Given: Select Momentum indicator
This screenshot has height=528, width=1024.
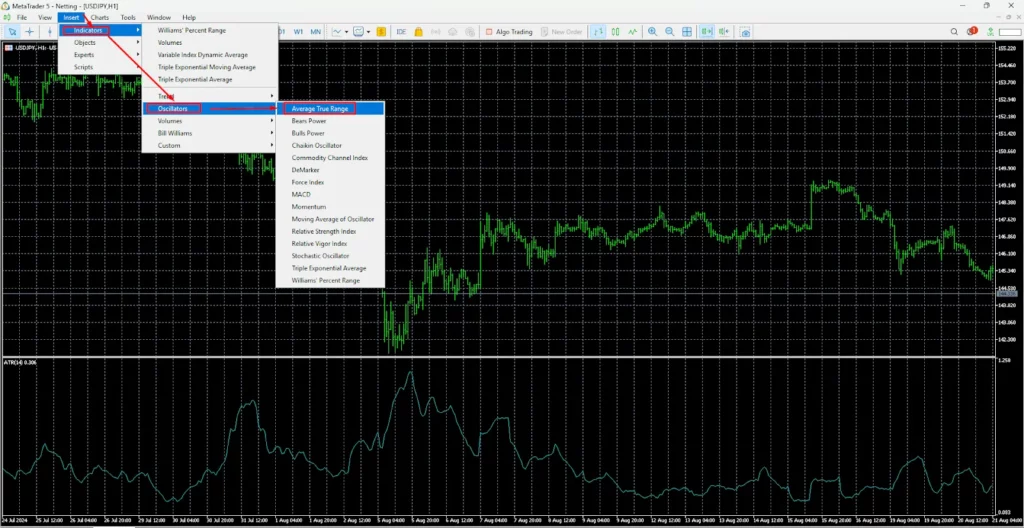Looking at the screenshot, I should [330, 207].
